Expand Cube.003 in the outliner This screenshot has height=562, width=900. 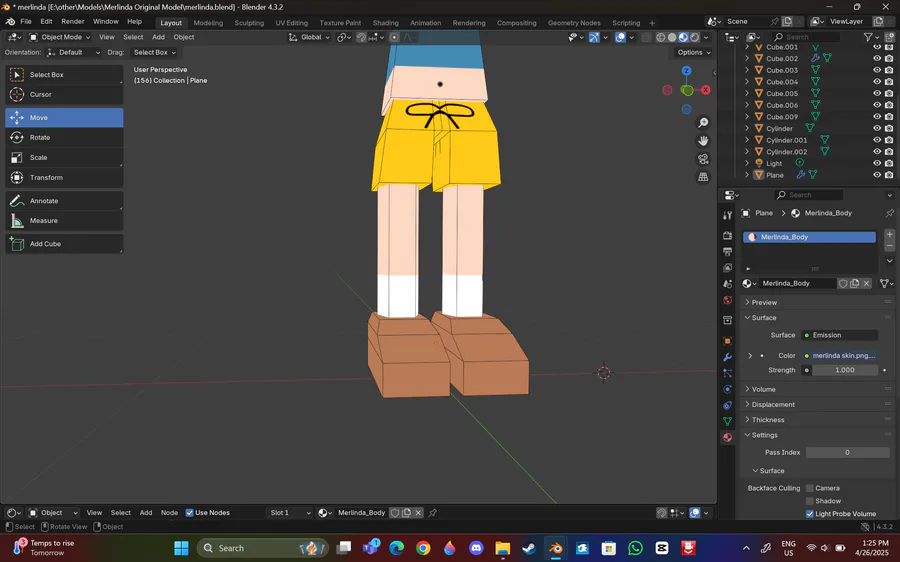[747, 70]
